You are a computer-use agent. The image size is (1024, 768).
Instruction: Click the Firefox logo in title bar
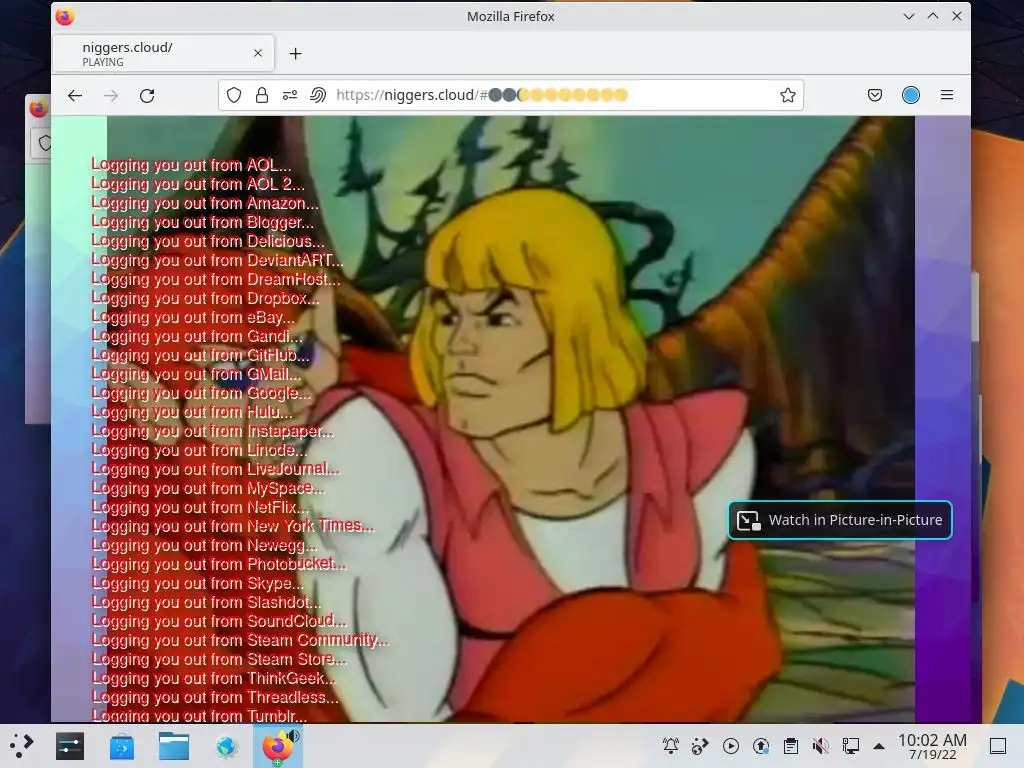(x=65, y=16)
